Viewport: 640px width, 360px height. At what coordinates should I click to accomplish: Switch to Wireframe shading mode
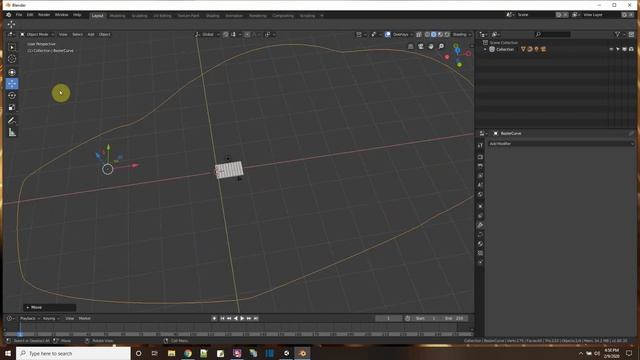click(x=427, y=34)
